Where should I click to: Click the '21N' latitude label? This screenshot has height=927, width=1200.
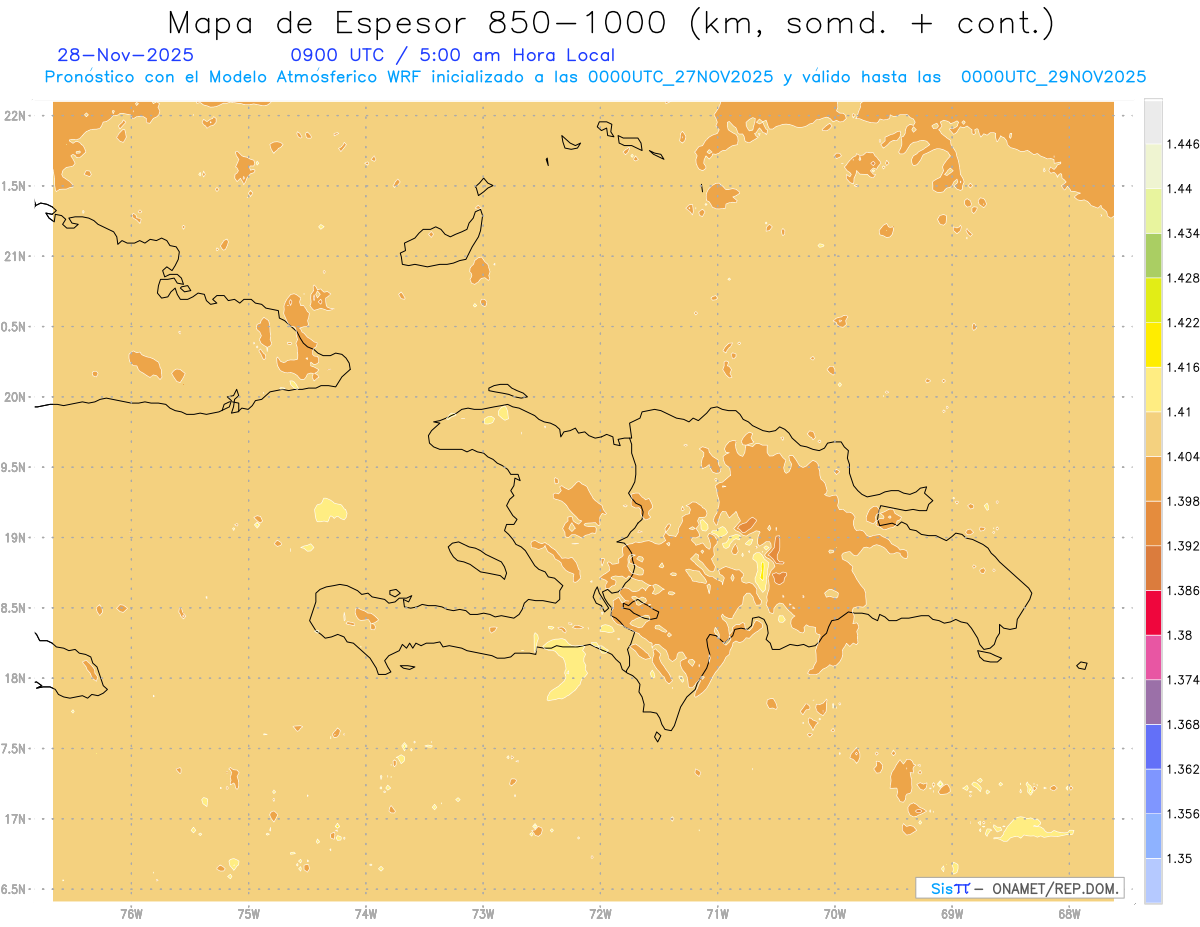pos(16,256)
